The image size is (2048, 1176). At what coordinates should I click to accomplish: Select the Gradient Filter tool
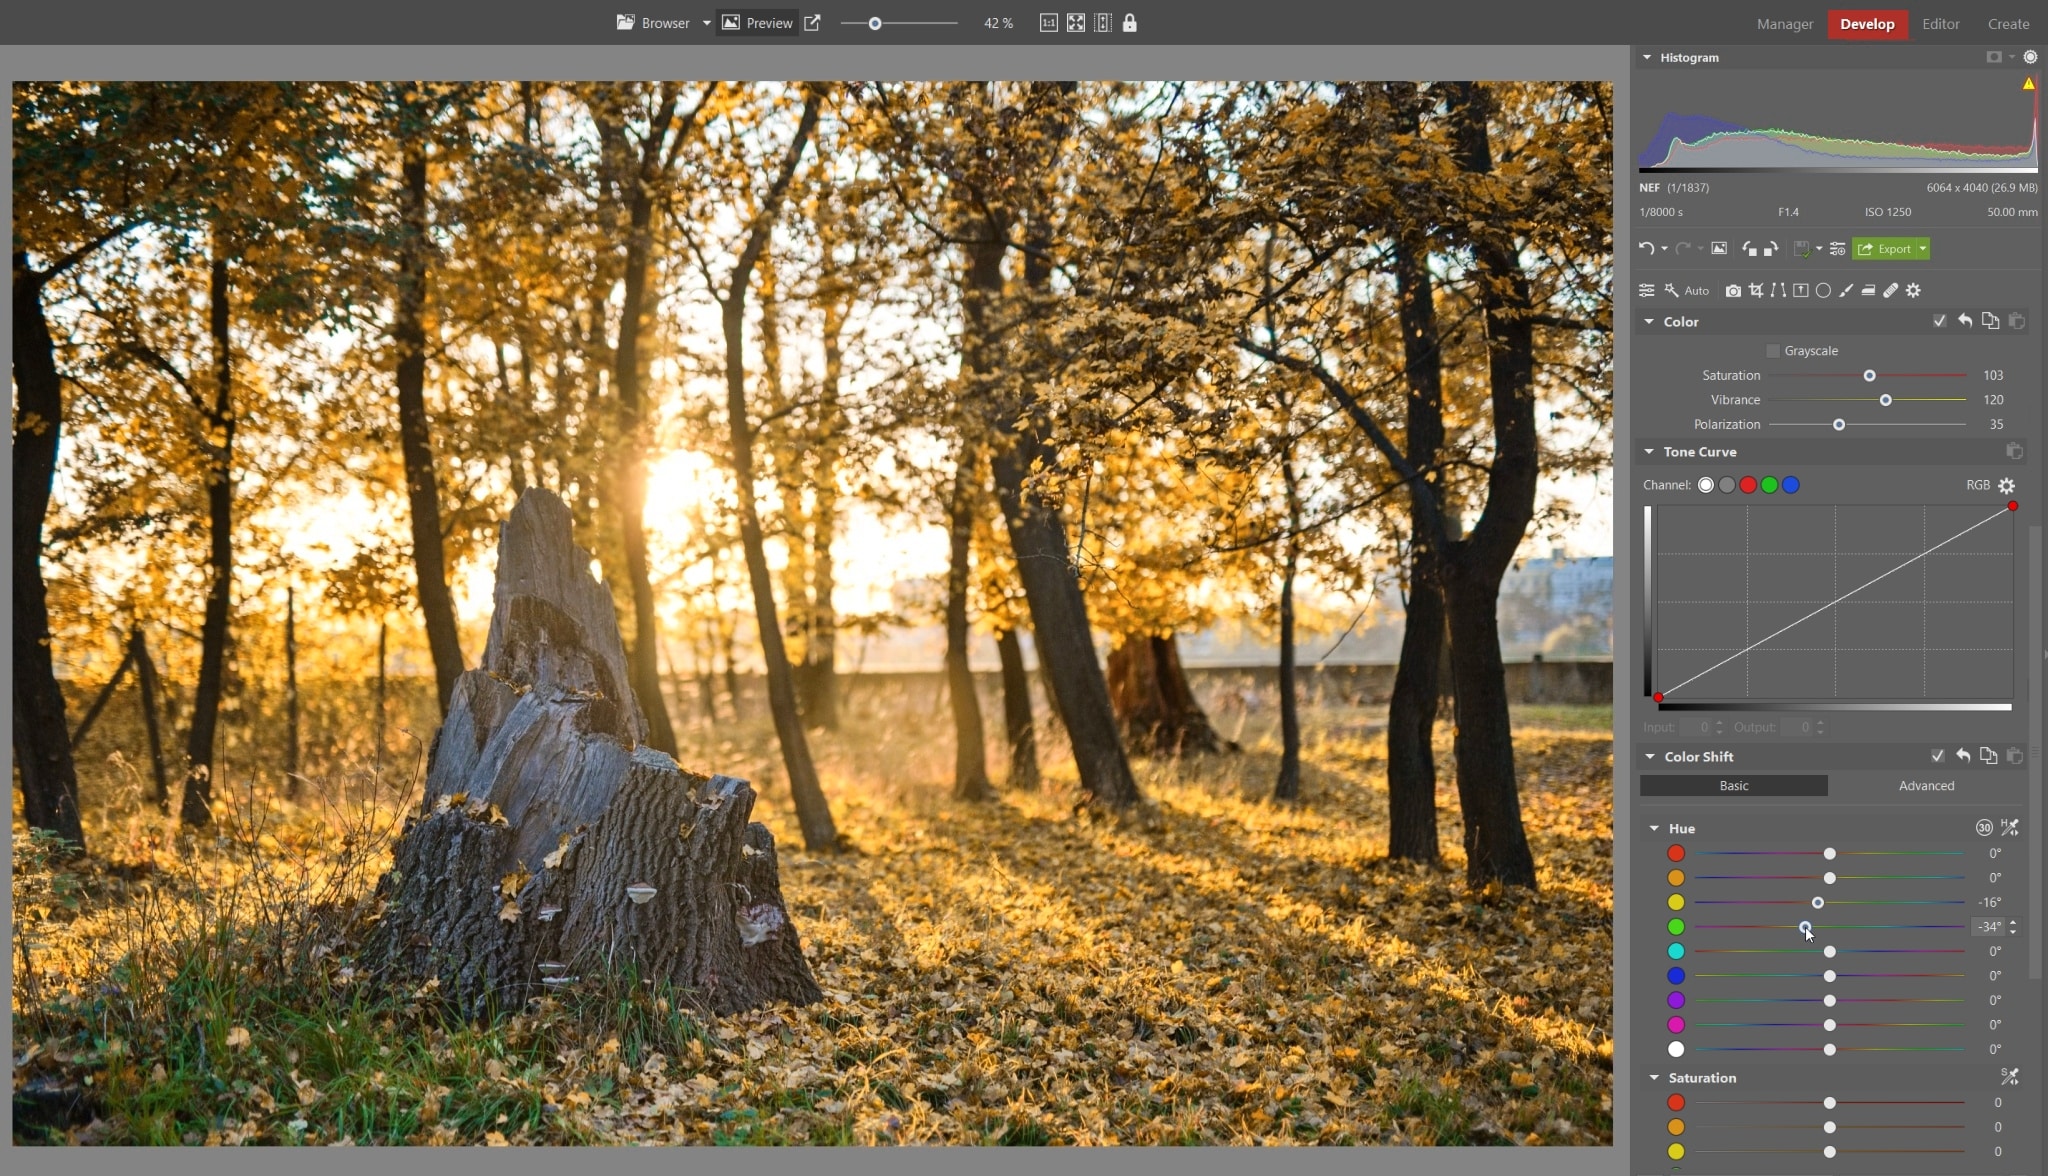click(1801, 290)
